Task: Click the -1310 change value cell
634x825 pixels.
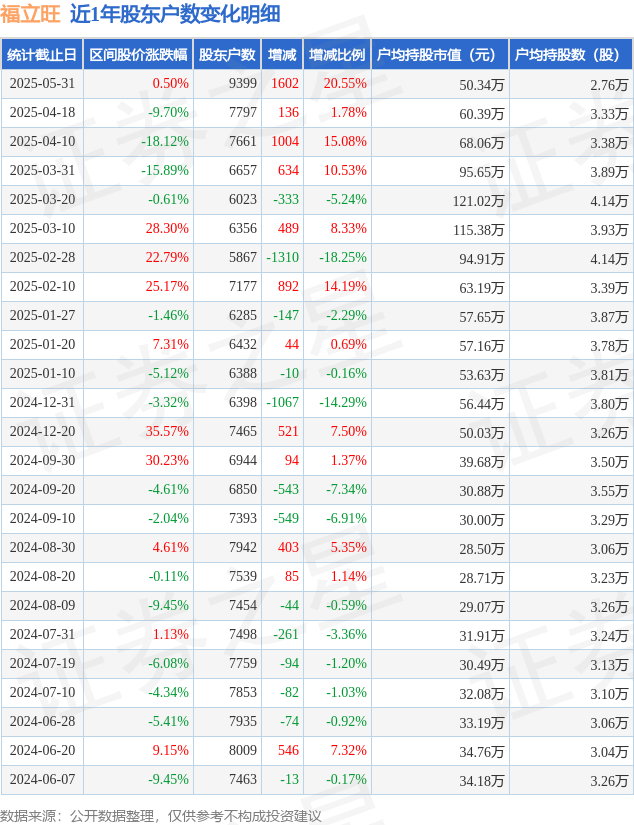Action: (283, 257)
